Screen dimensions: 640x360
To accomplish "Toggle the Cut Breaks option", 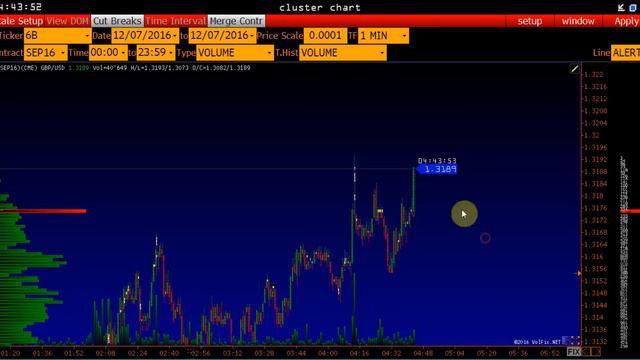I will [118, 21].
